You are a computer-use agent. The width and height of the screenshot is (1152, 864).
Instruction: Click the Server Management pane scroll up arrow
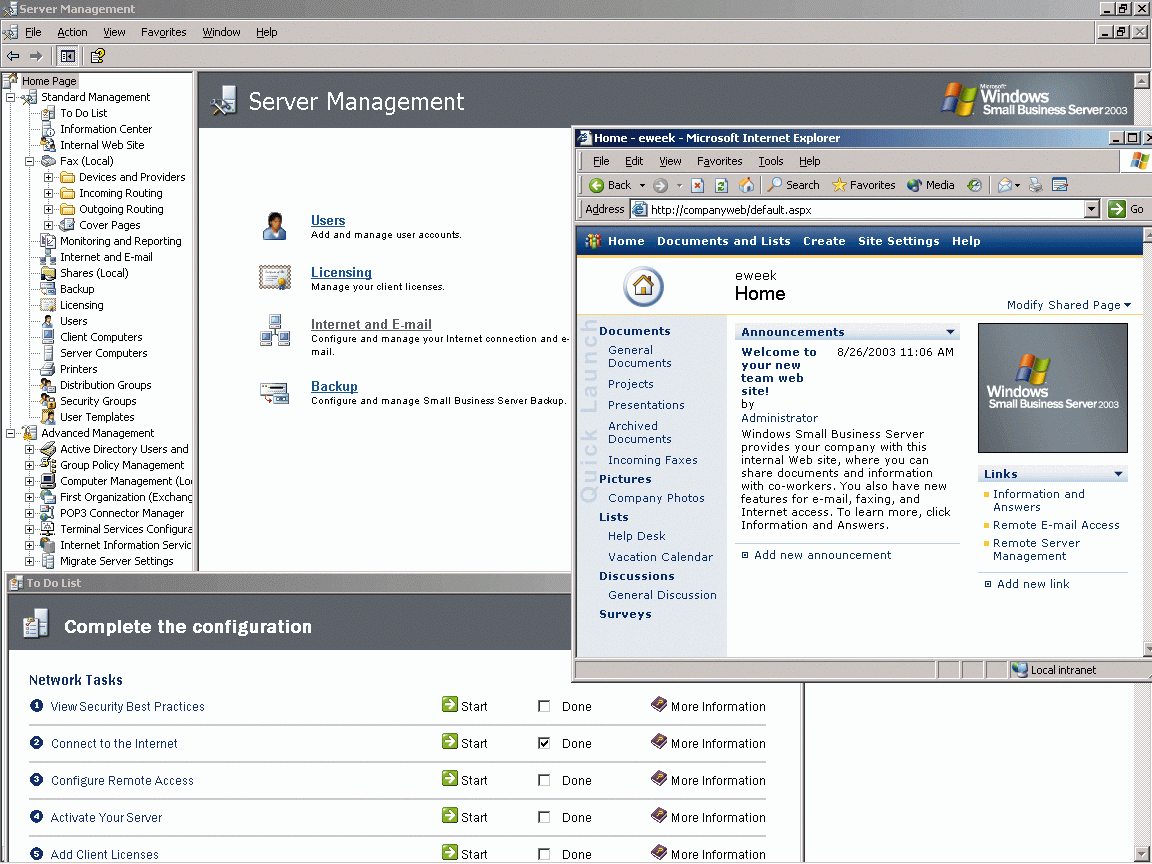[1141, 81]
